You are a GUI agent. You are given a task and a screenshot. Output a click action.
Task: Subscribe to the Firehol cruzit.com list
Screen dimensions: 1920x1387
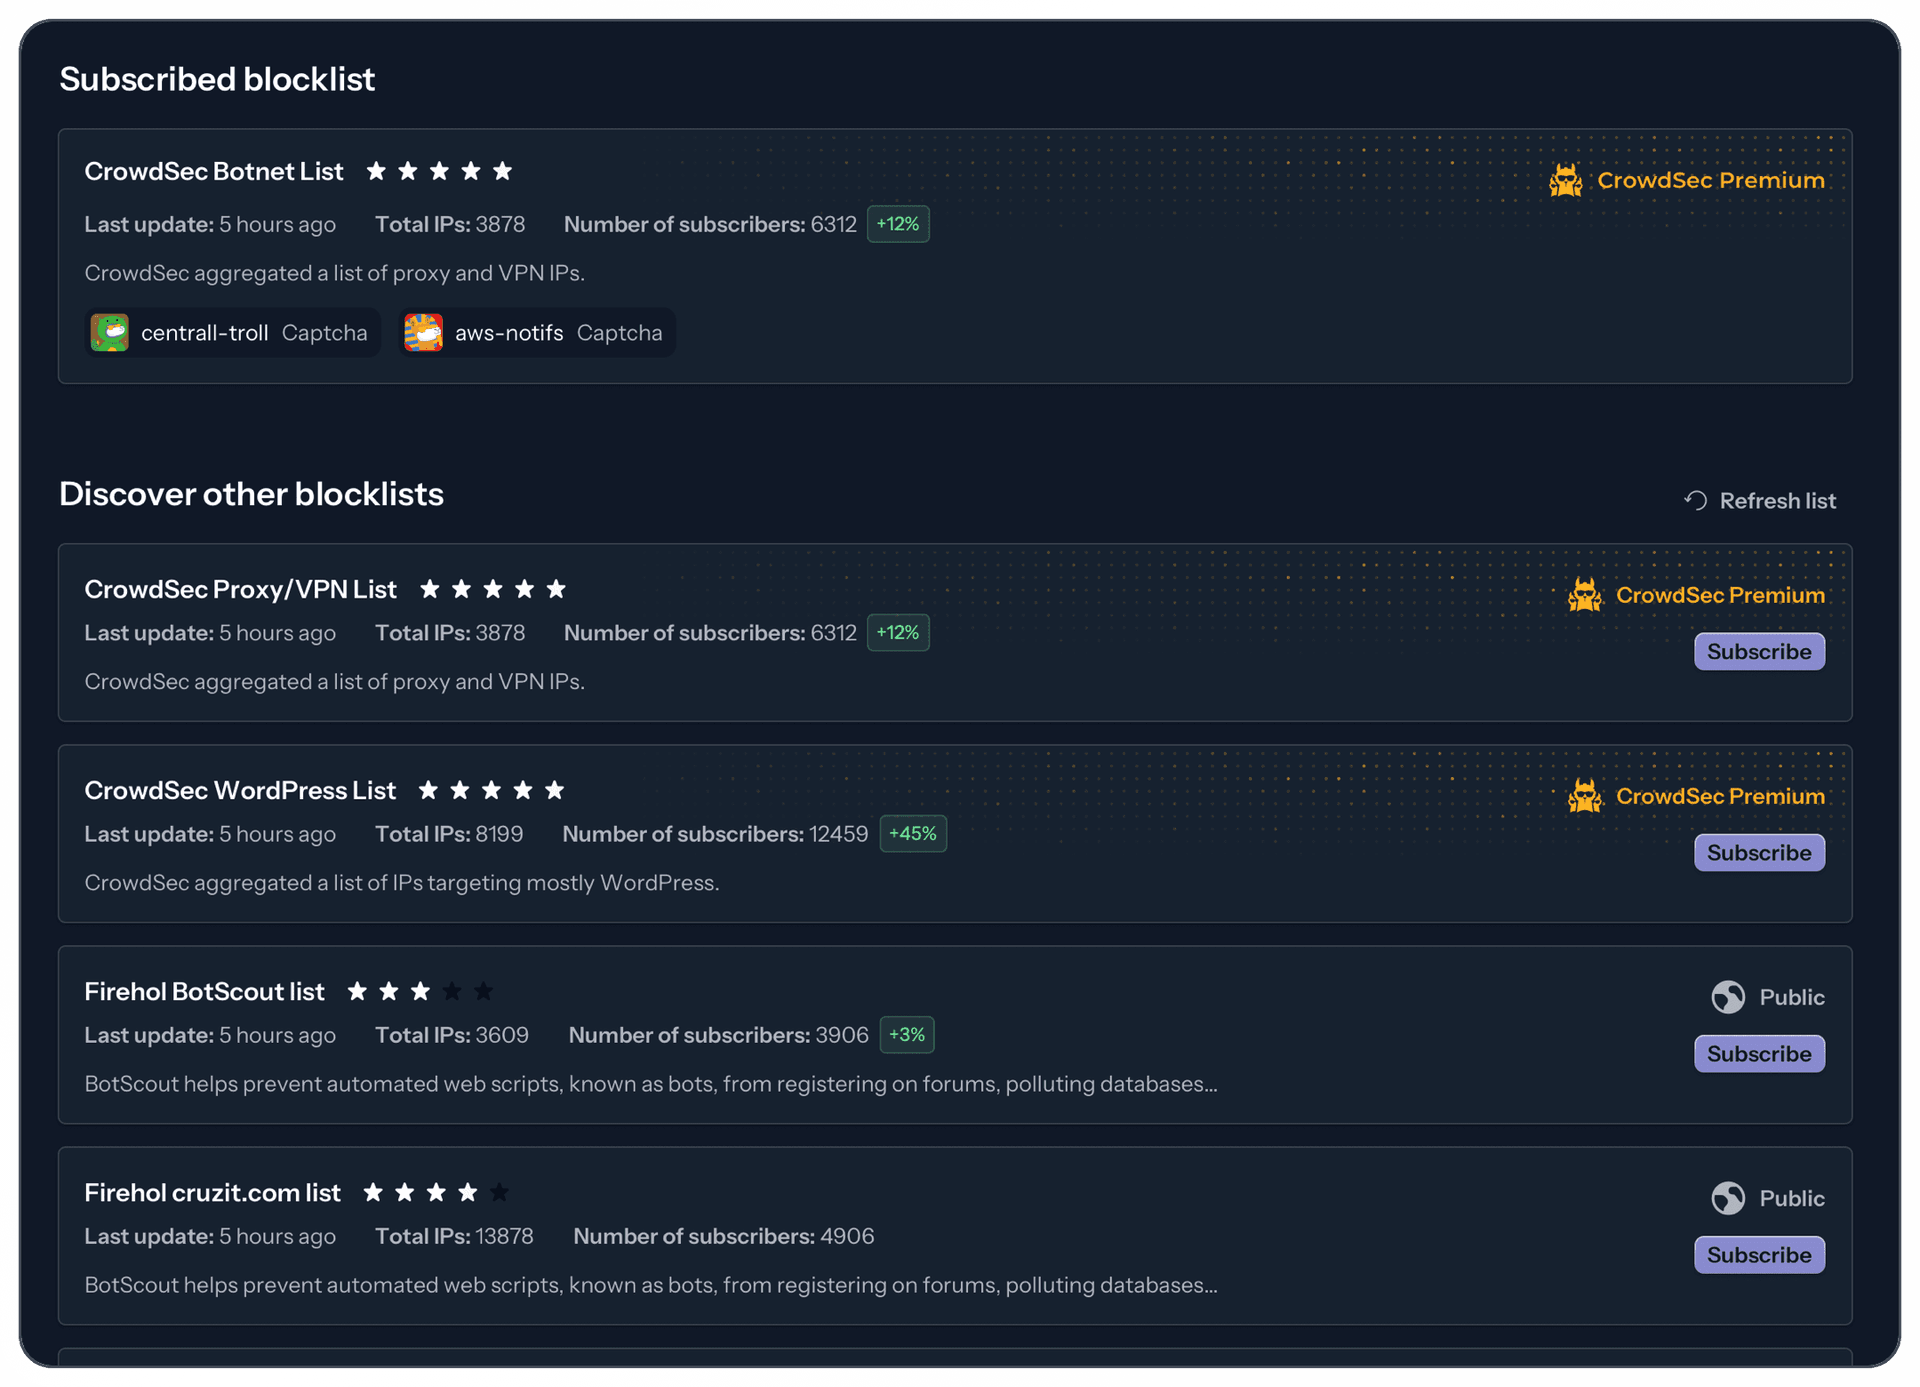(1759, 1254)
